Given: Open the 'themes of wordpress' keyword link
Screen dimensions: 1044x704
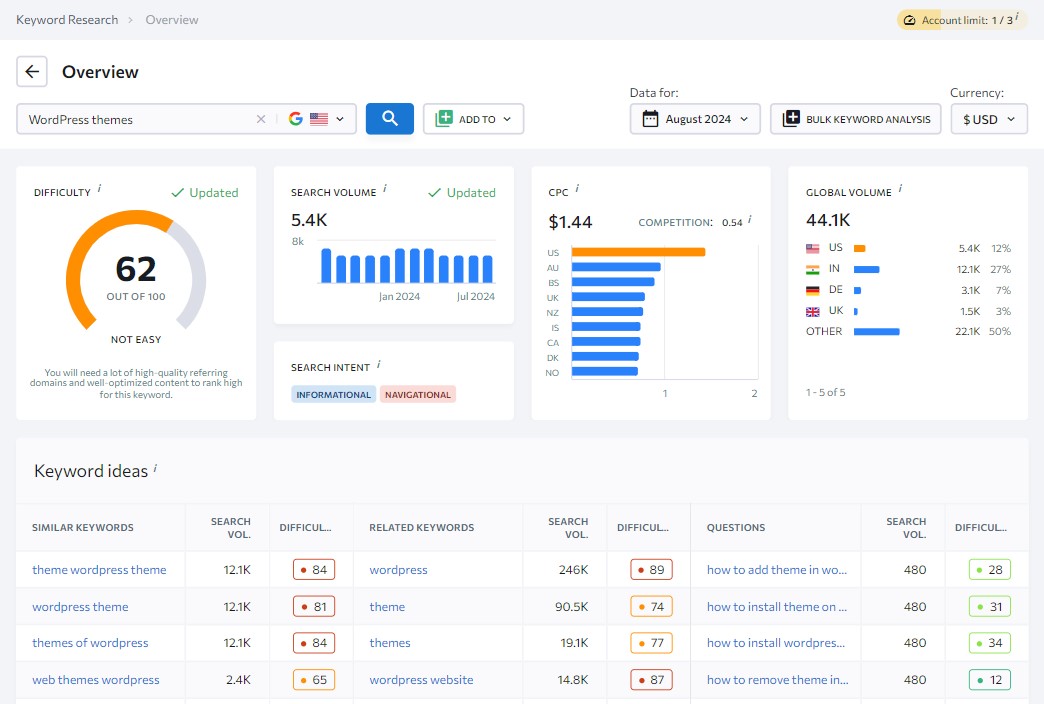Looking at the screenshot, I should 91,643.
